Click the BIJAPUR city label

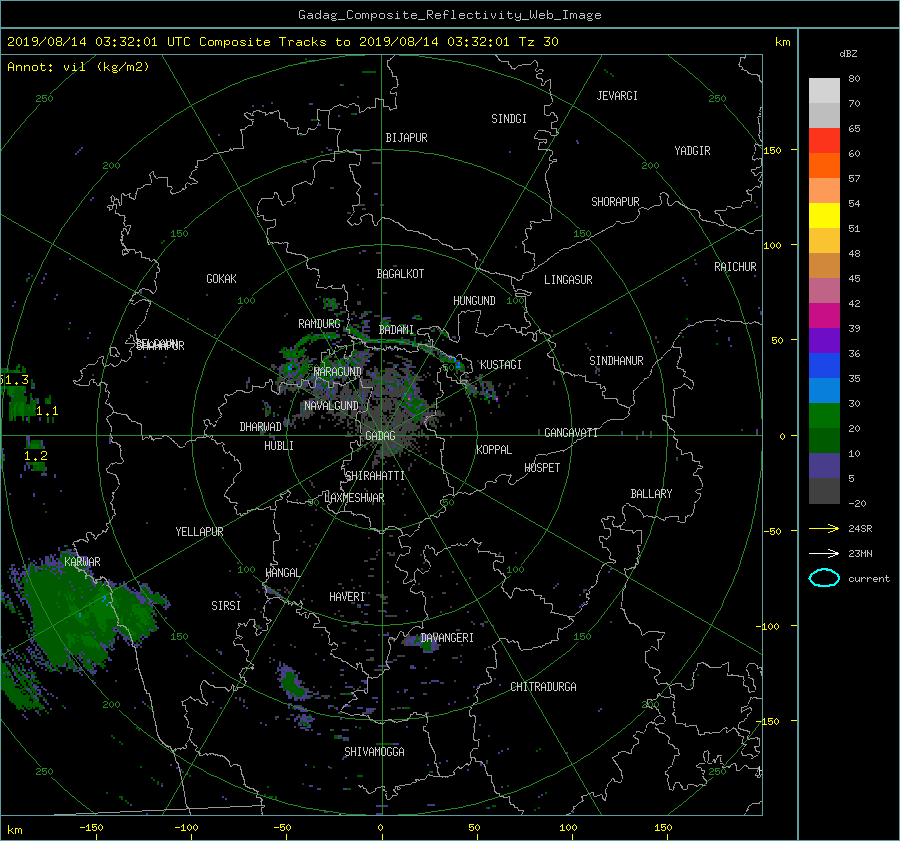(406, 138)
